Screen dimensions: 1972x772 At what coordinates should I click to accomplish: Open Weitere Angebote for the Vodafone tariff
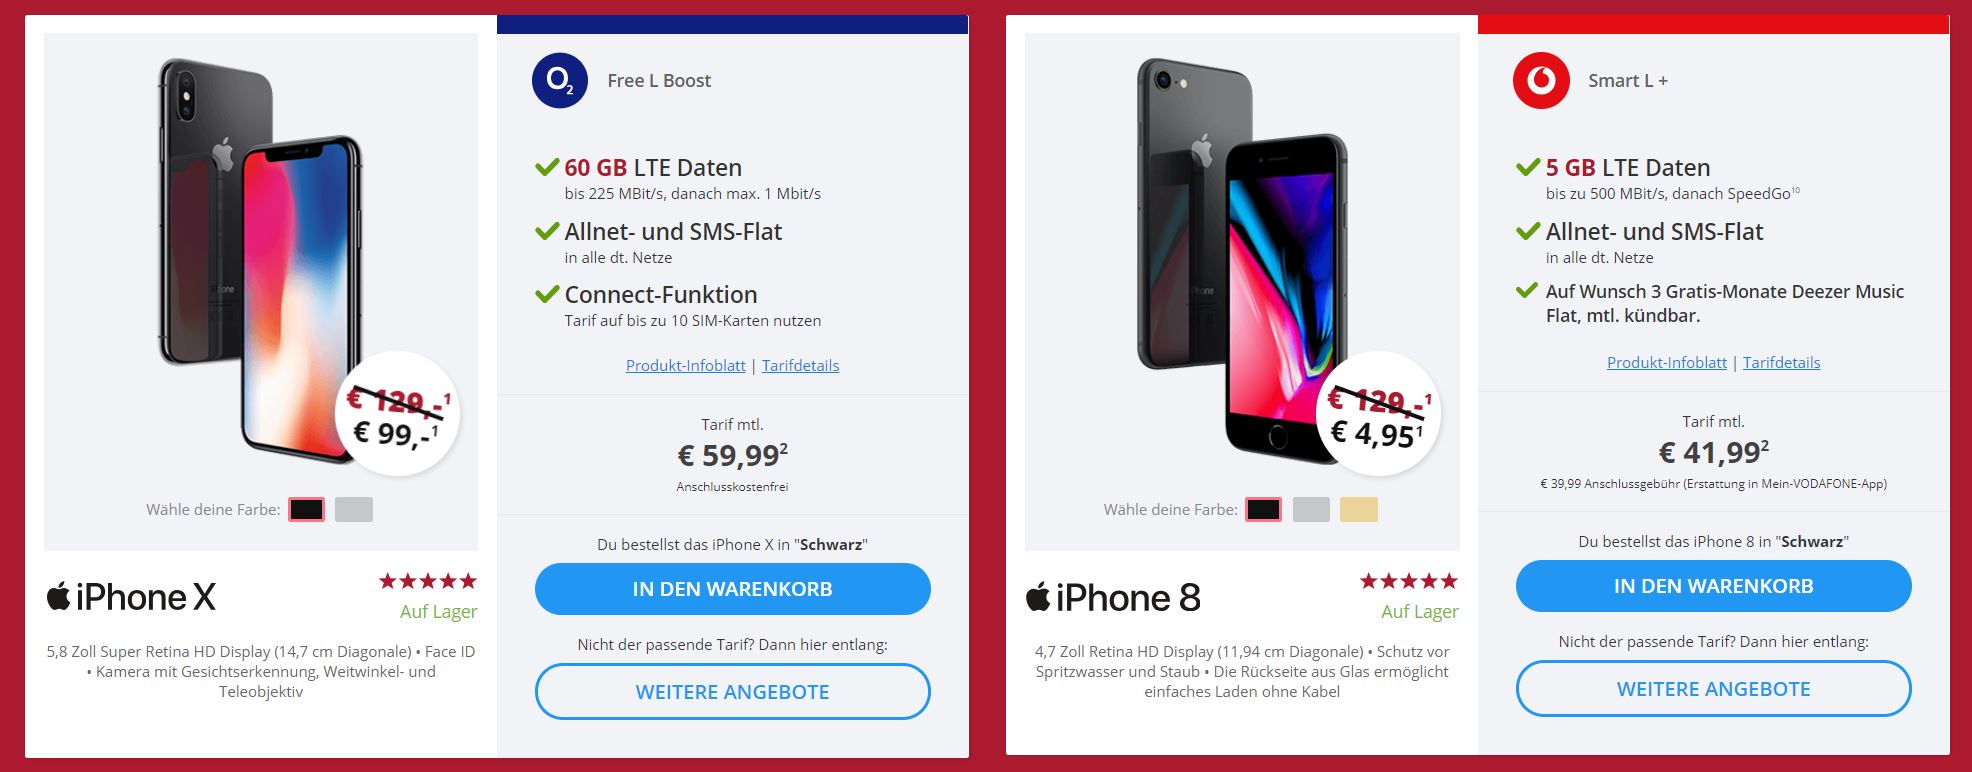[1714, 689]
